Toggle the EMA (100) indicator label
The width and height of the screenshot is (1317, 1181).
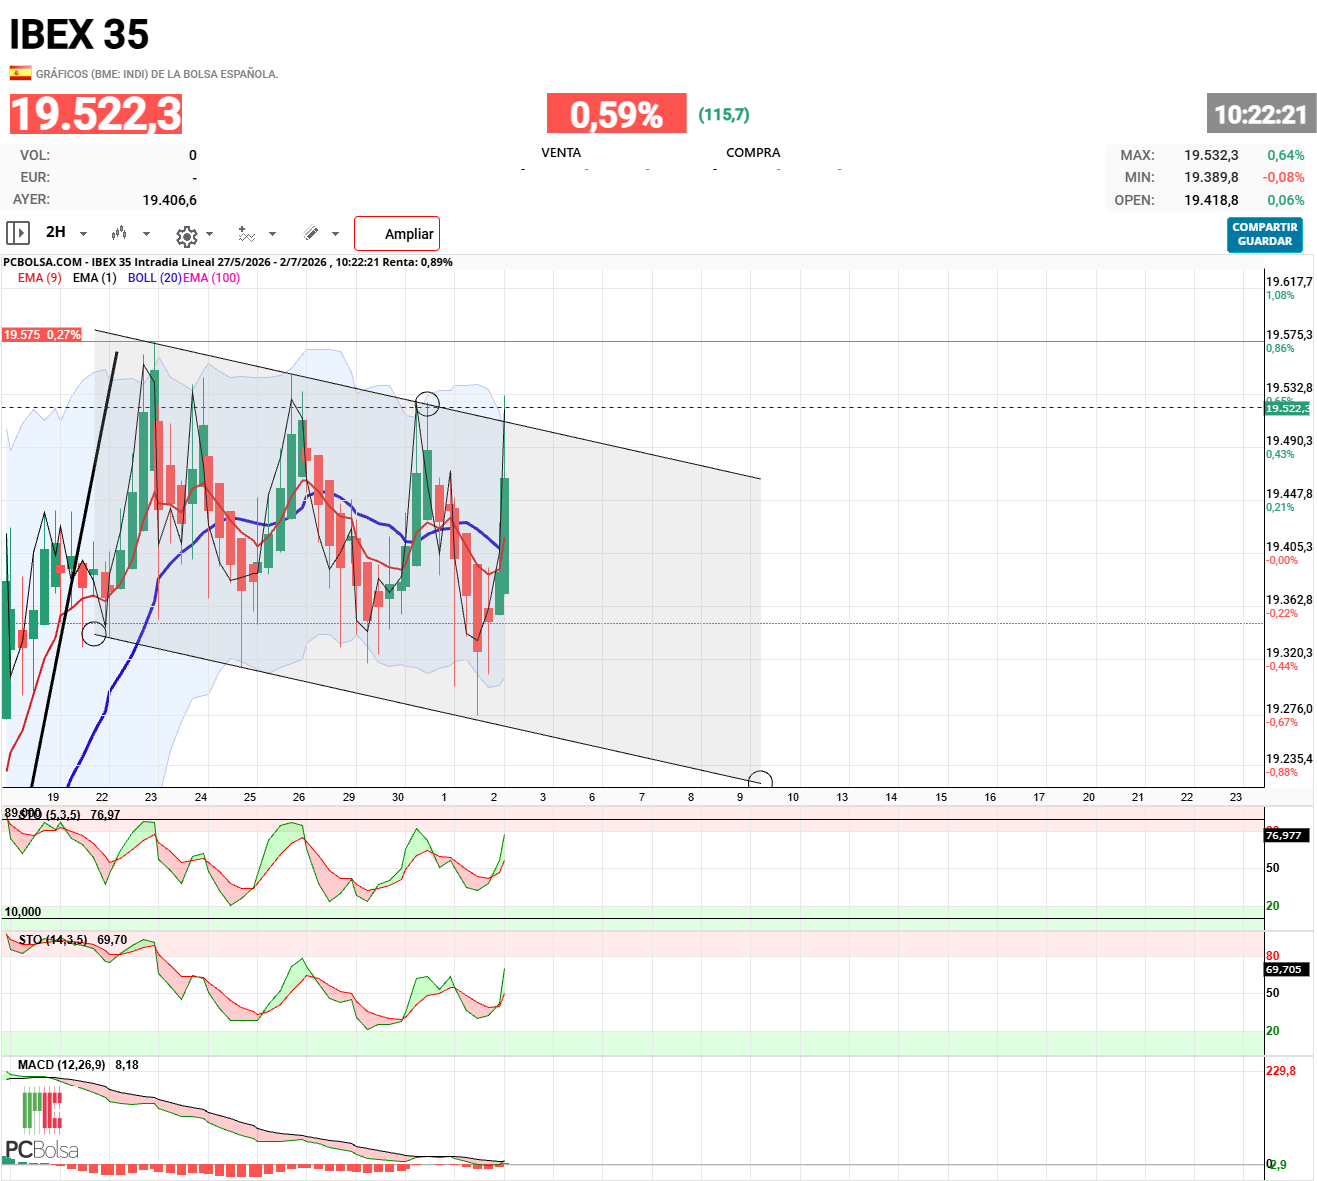pos(212,278)
